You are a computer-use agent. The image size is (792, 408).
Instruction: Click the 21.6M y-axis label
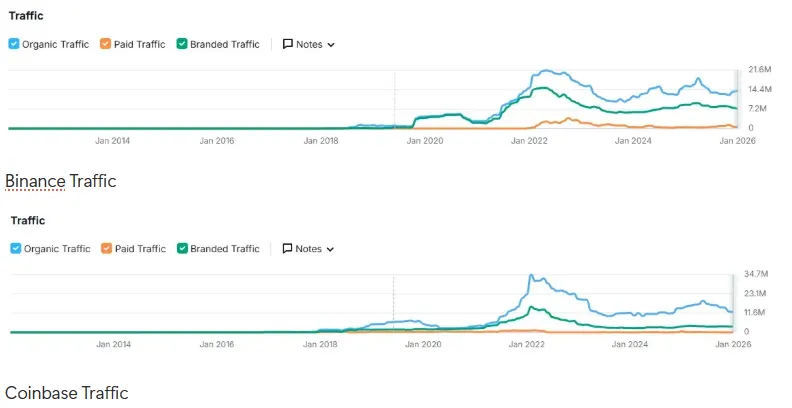[x=759, y=70]
